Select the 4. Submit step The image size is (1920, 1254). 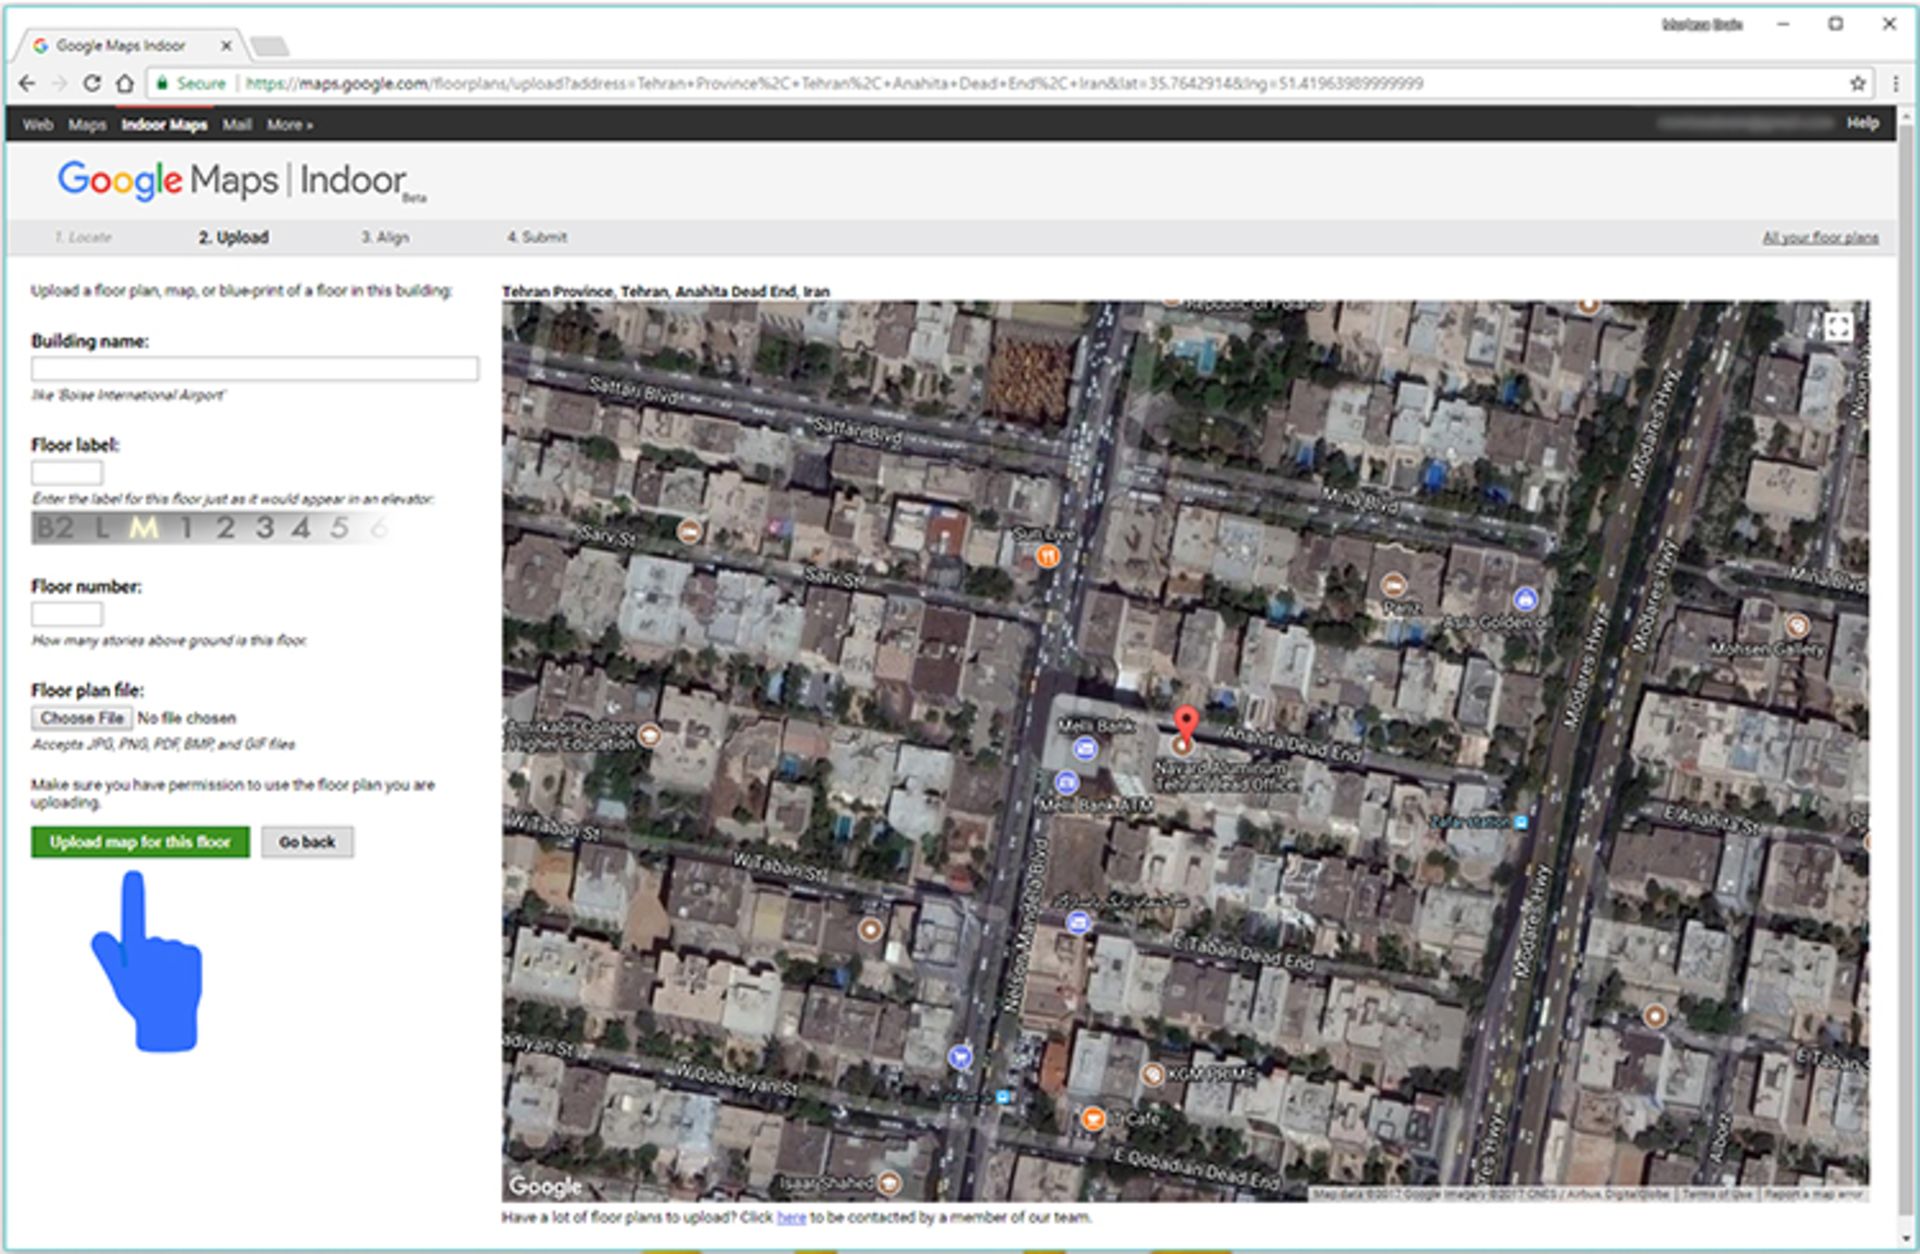[x=537, y=237]
